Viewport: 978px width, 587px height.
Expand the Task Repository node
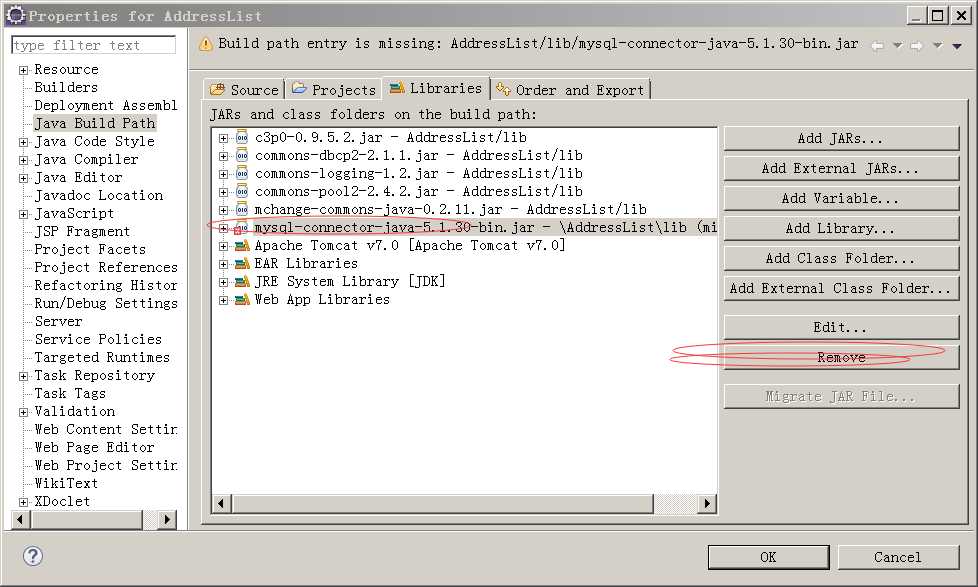coord(24,377)
